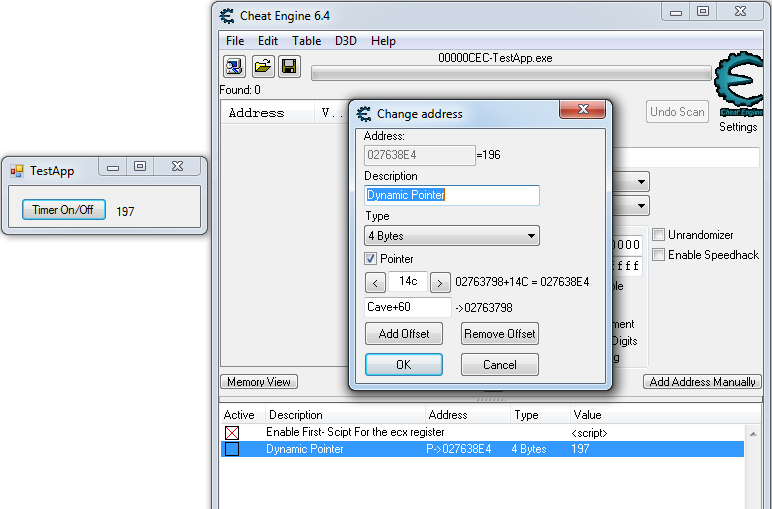This screenshot has width=772, height=509.
Task: Click the save floppy disk icon
Action: coord(289,66)
